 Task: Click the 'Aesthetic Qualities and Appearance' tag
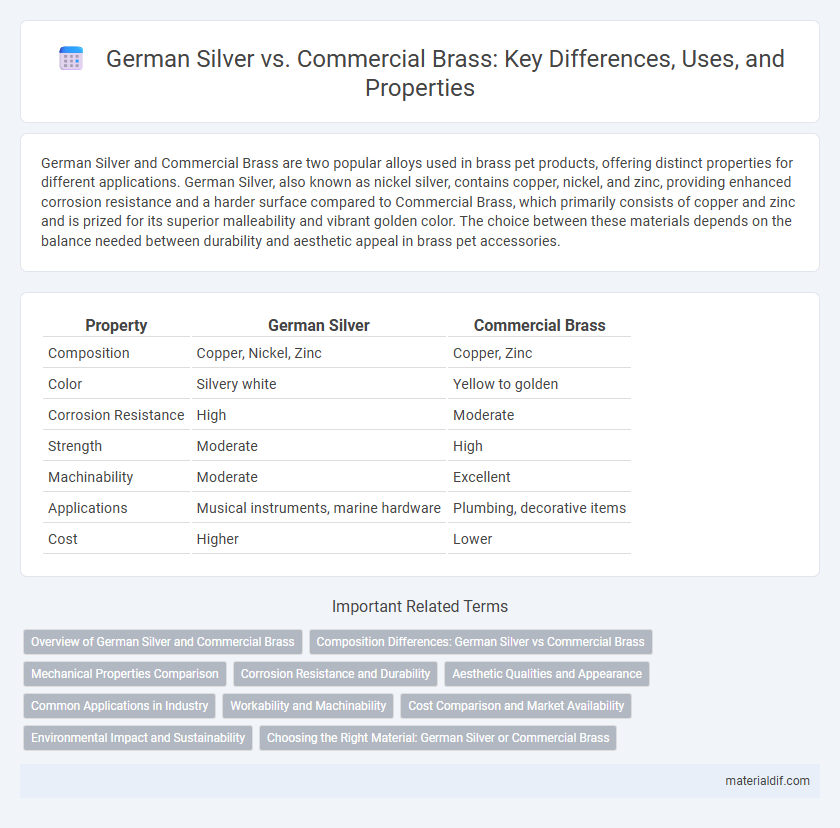pyautogui.click(x=547, y=674)
